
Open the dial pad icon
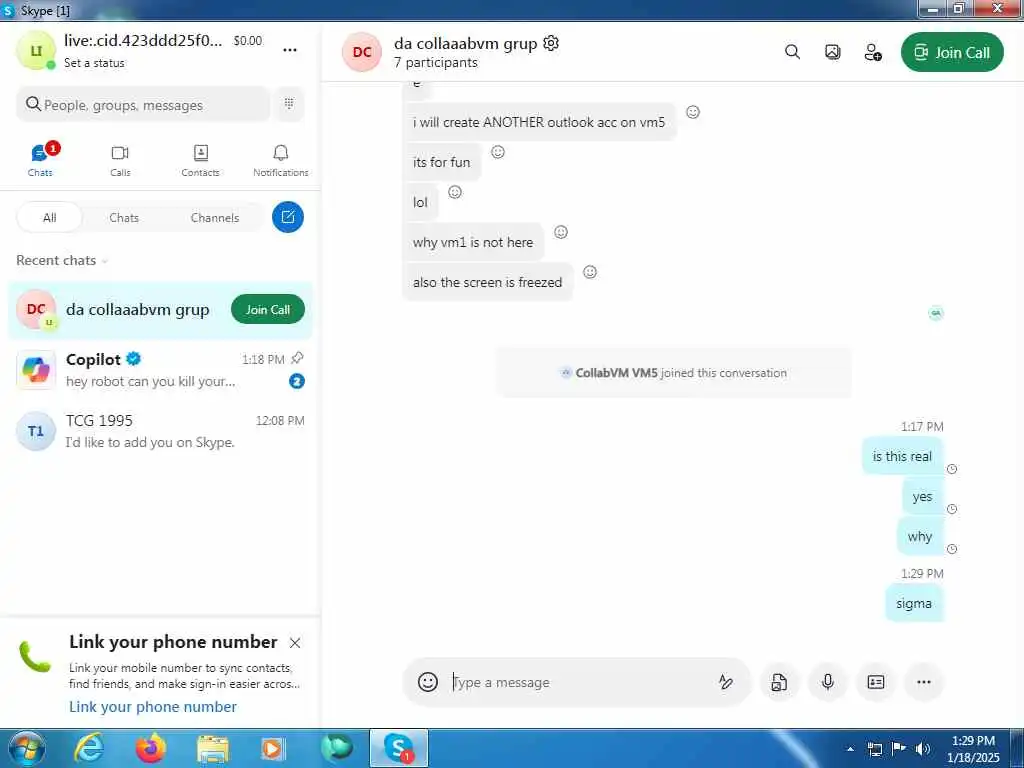click(289, 104)
